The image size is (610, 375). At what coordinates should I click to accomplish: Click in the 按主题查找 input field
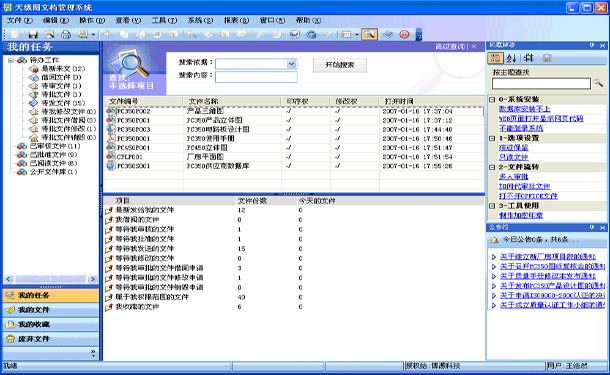click(541, 83)
